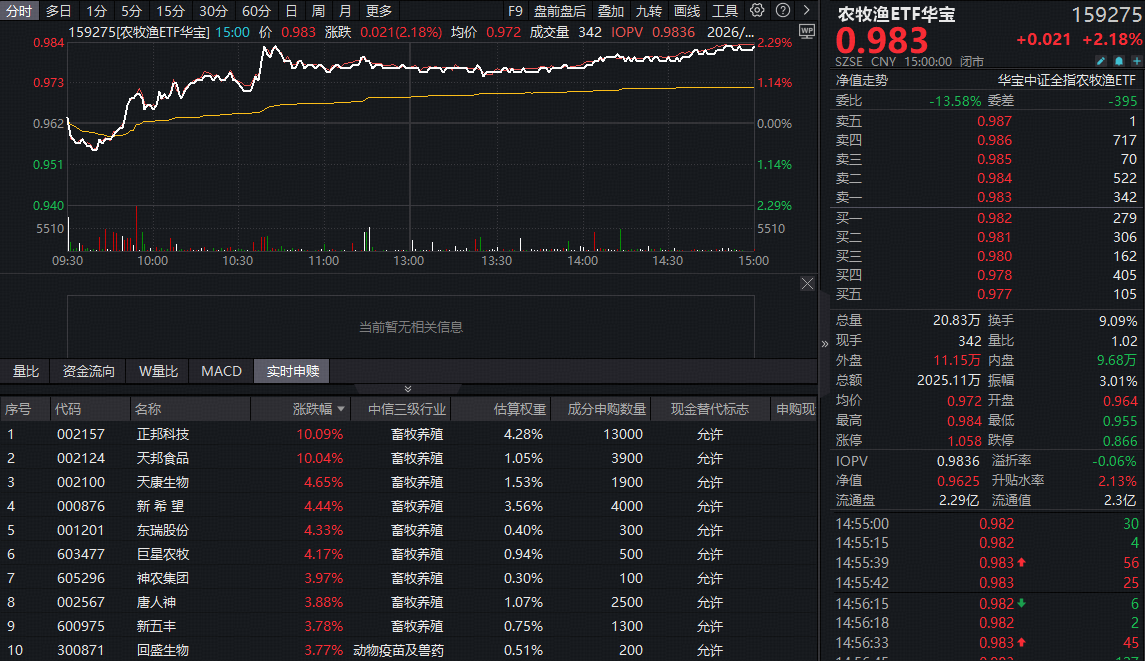1145x661 pixels.
Task: Open chart settings gear icon
Action: pyautogui.click(x=757, y=11)
